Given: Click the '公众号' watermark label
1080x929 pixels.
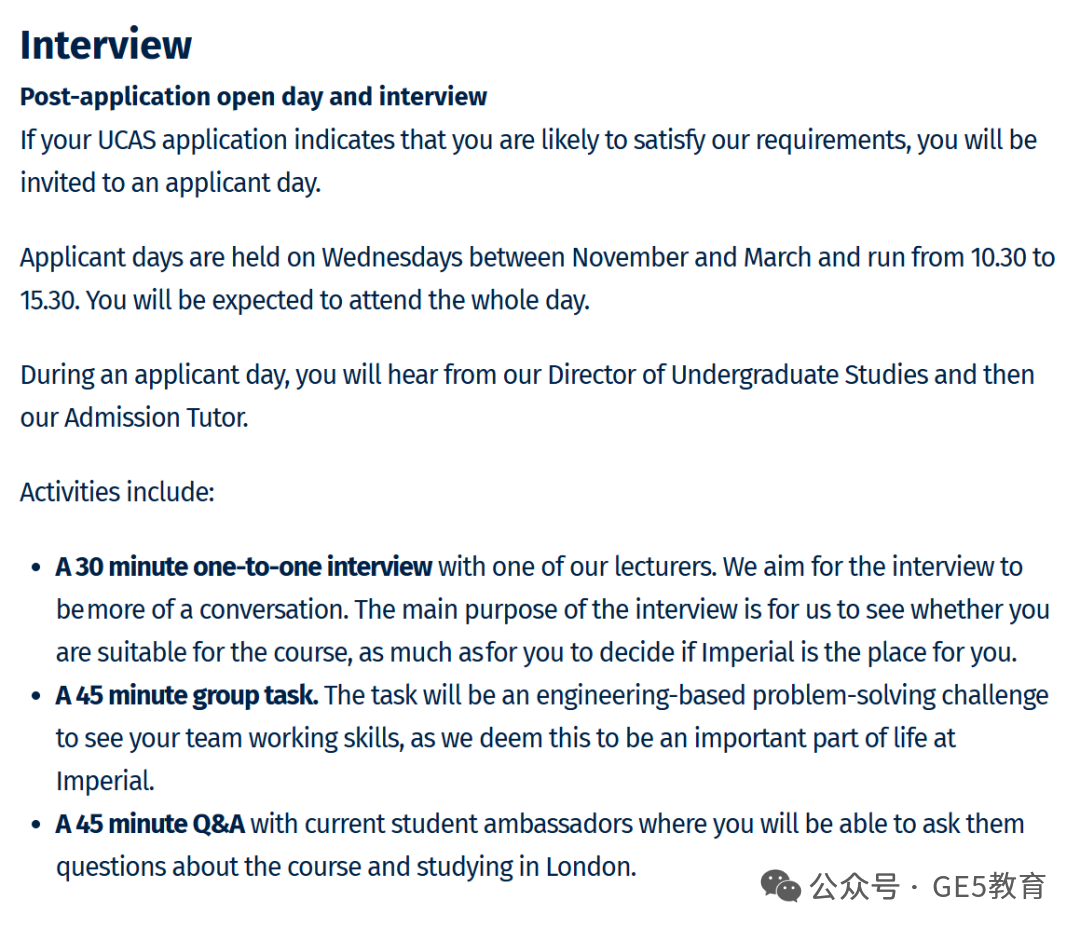Looking at the screenshot, I should 855,886.
